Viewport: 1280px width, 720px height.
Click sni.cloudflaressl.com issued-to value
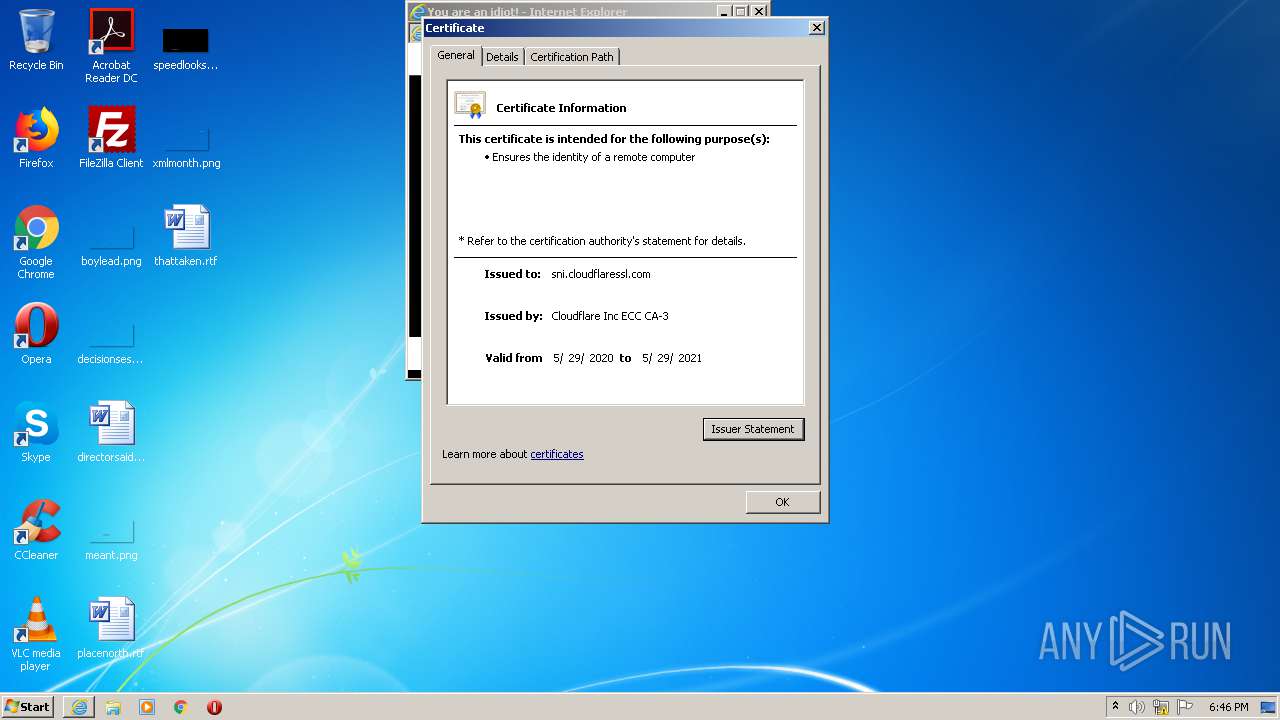click(601, 274)
